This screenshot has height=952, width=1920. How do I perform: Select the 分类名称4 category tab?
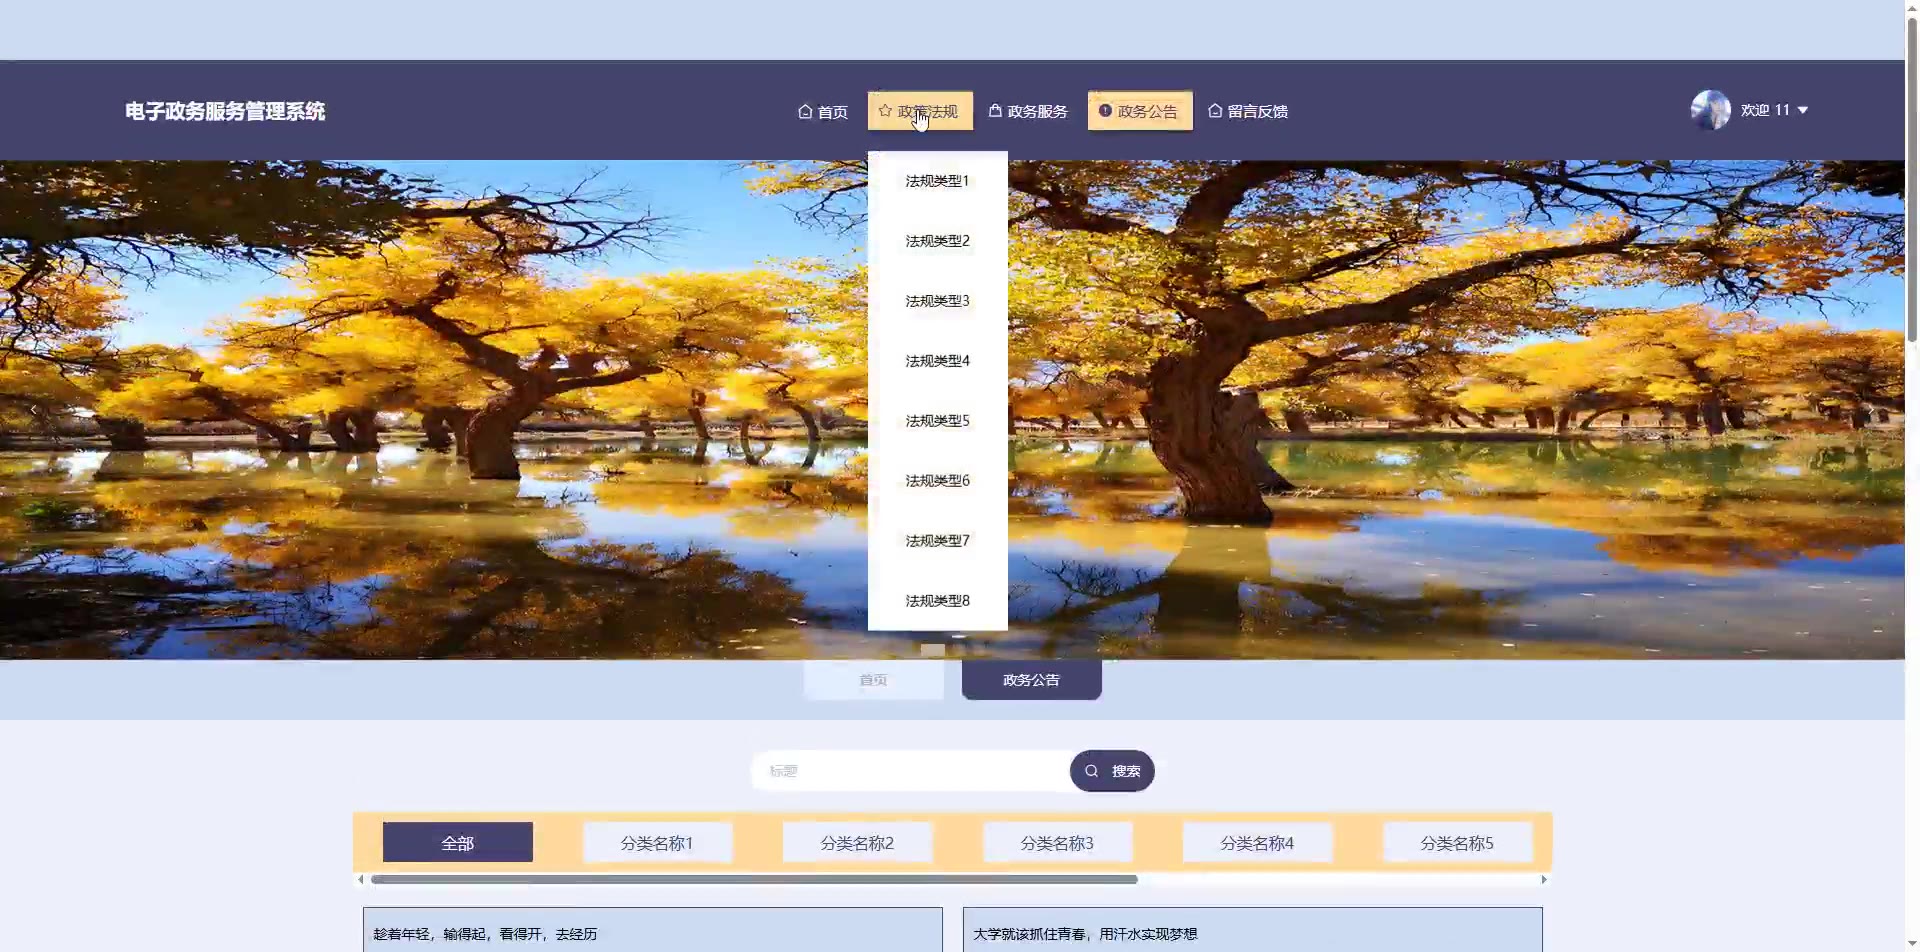click(x=1257, y=842)
